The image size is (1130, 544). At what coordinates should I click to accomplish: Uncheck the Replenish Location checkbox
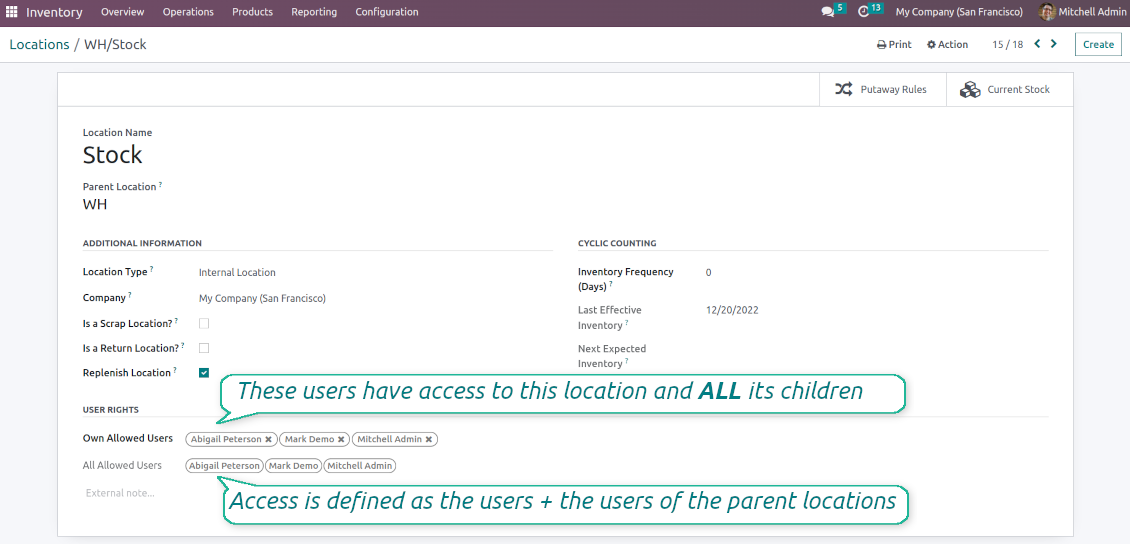tap(204, 373)
